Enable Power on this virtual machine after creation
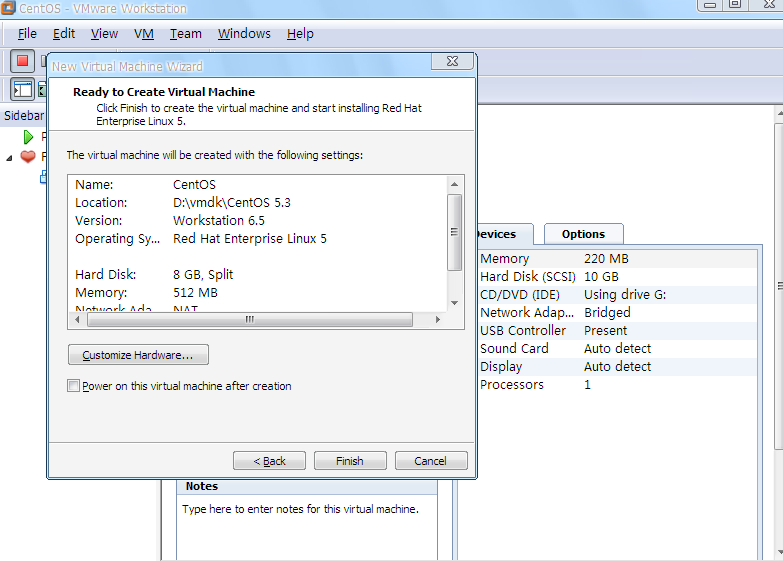The height and width of the screenshot is (561, 783). (x=73, y=386)
